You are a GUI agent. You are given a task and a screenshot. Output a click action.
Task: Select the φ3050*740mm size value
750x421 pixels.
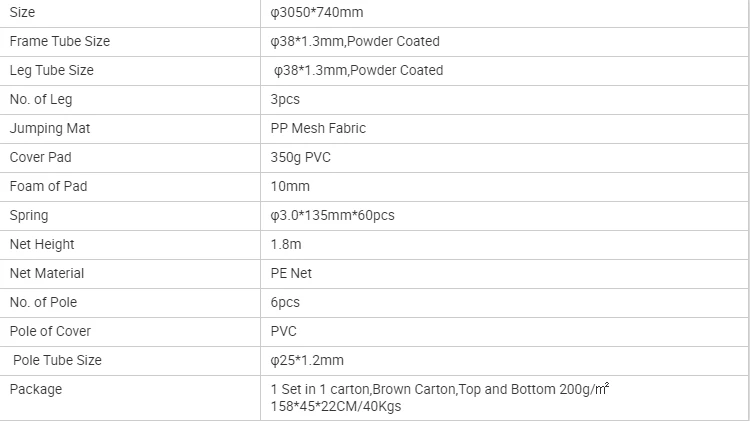coord(317,12)
